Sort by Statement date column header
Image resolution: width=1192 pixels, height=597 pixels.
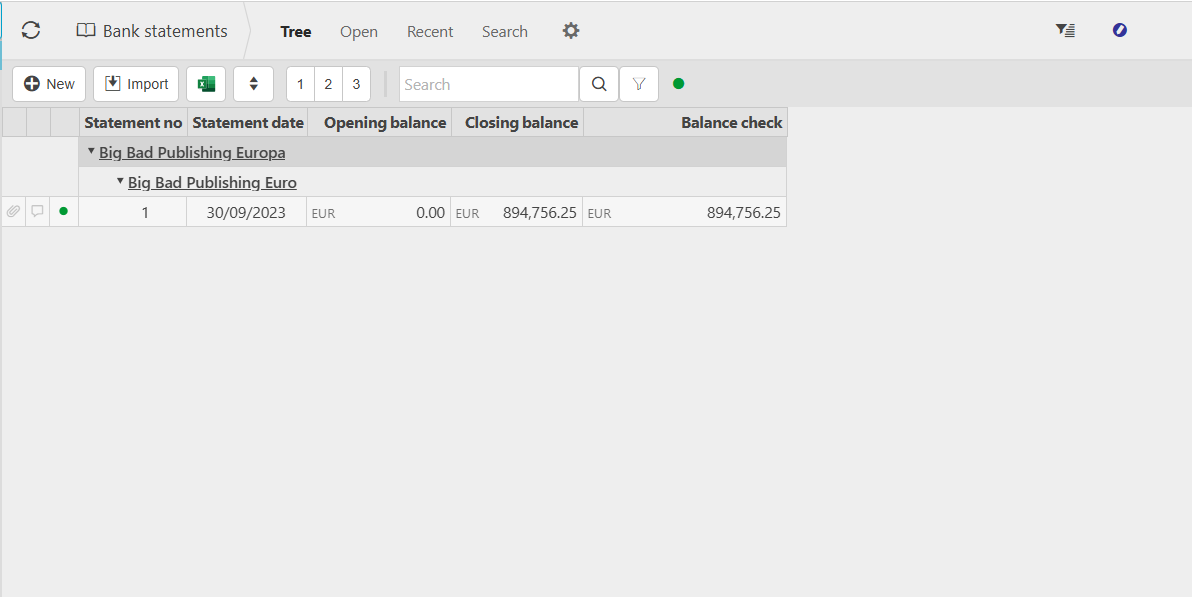pos(248,122)
